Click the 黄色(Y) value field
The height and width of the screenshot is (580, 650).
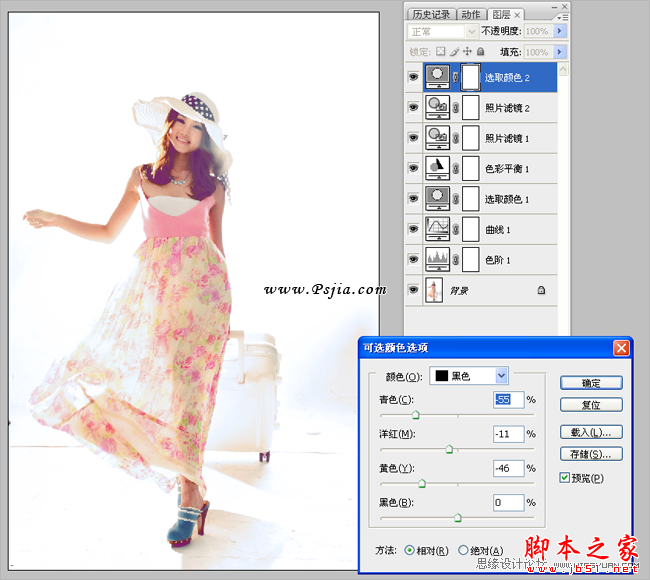point(509,468)
